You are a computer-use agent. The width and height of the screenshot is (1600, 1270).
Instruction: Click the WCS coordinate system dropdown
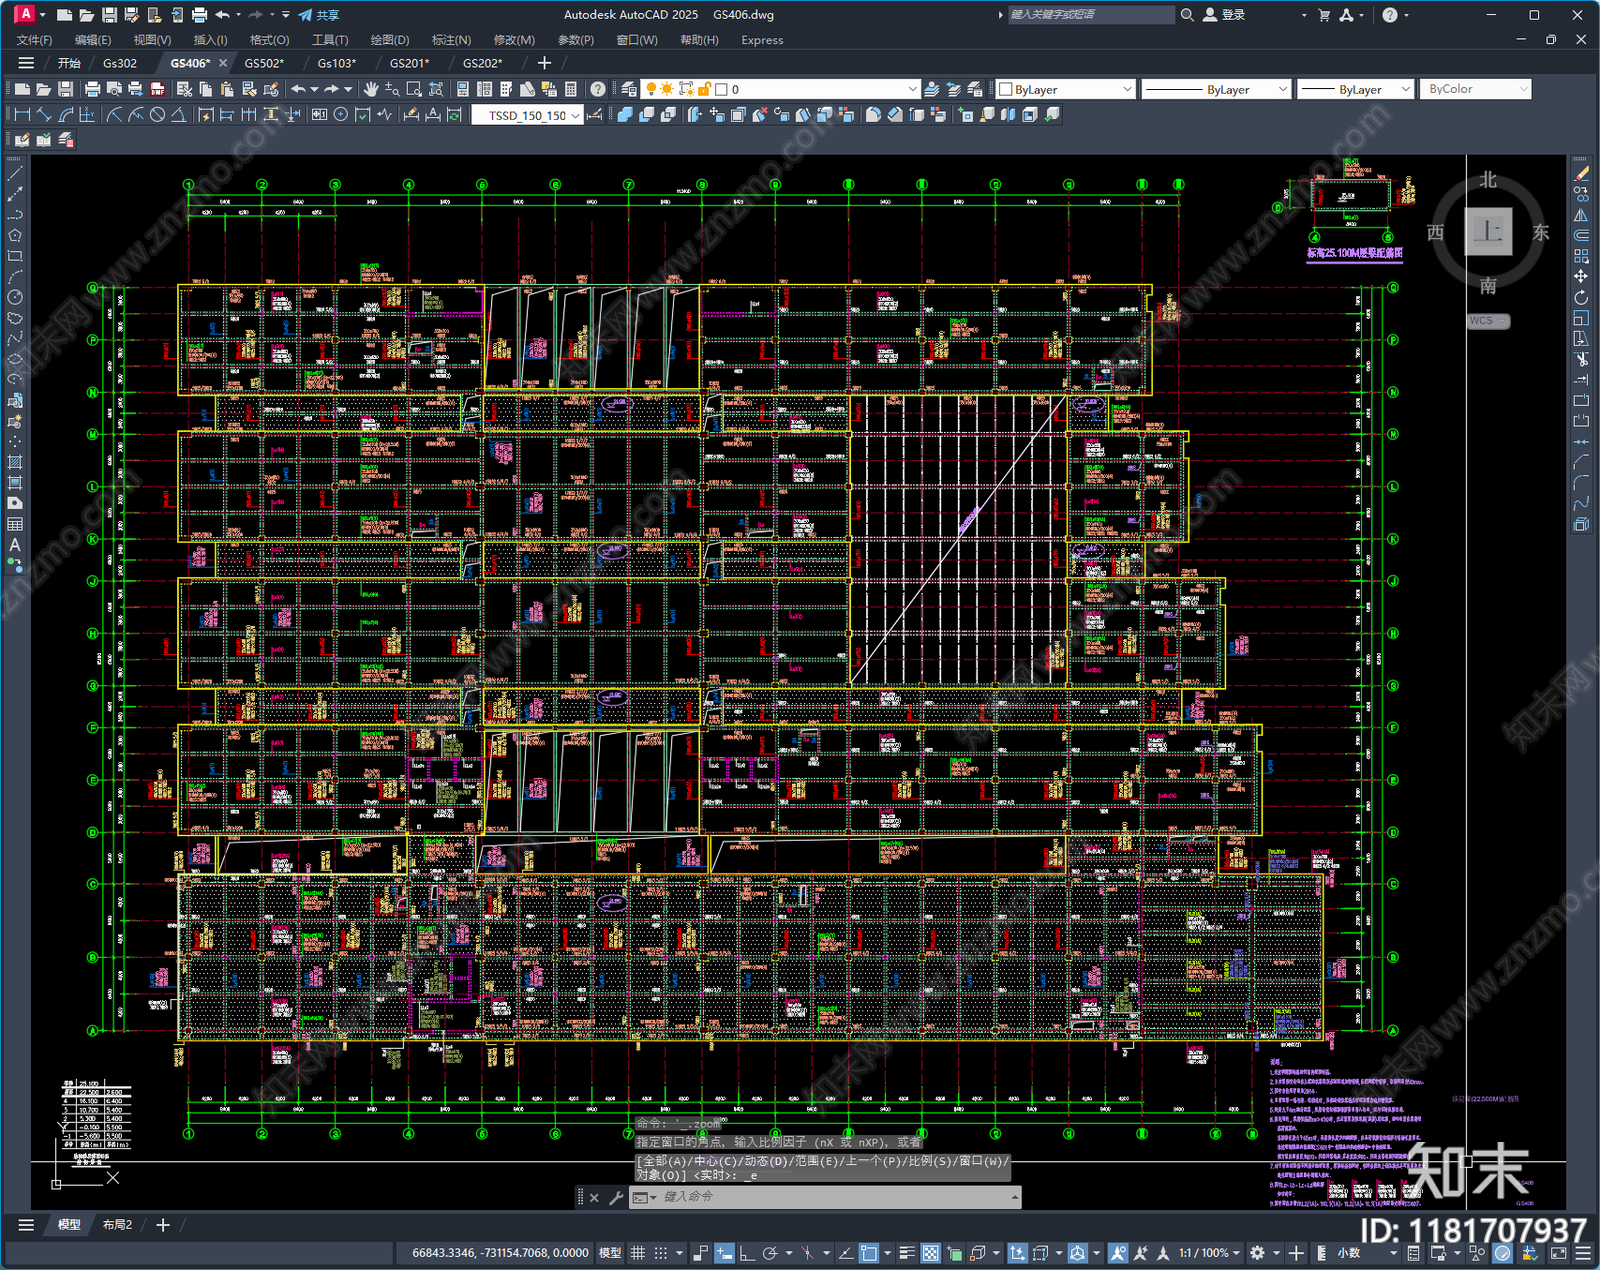point(1488,321)
